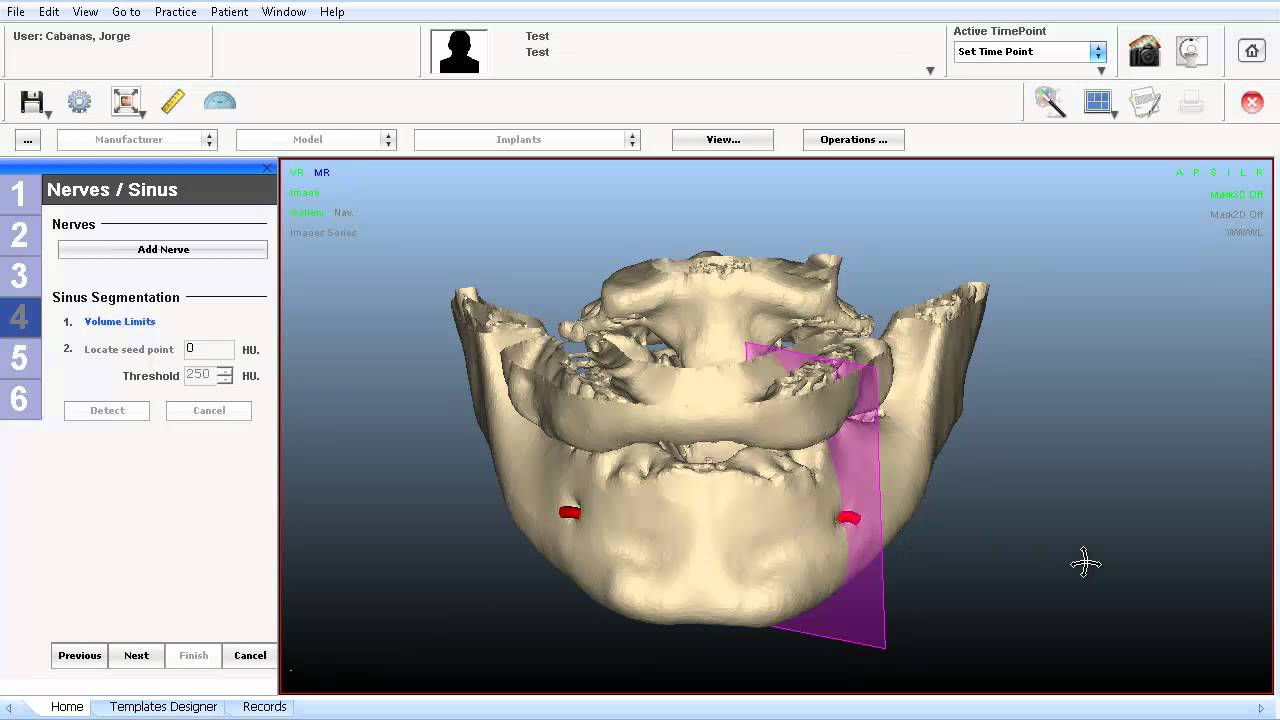Select the A orientation view letter
The image size is (1280, 720).
pyautogui.click(x=1179, y=173)
